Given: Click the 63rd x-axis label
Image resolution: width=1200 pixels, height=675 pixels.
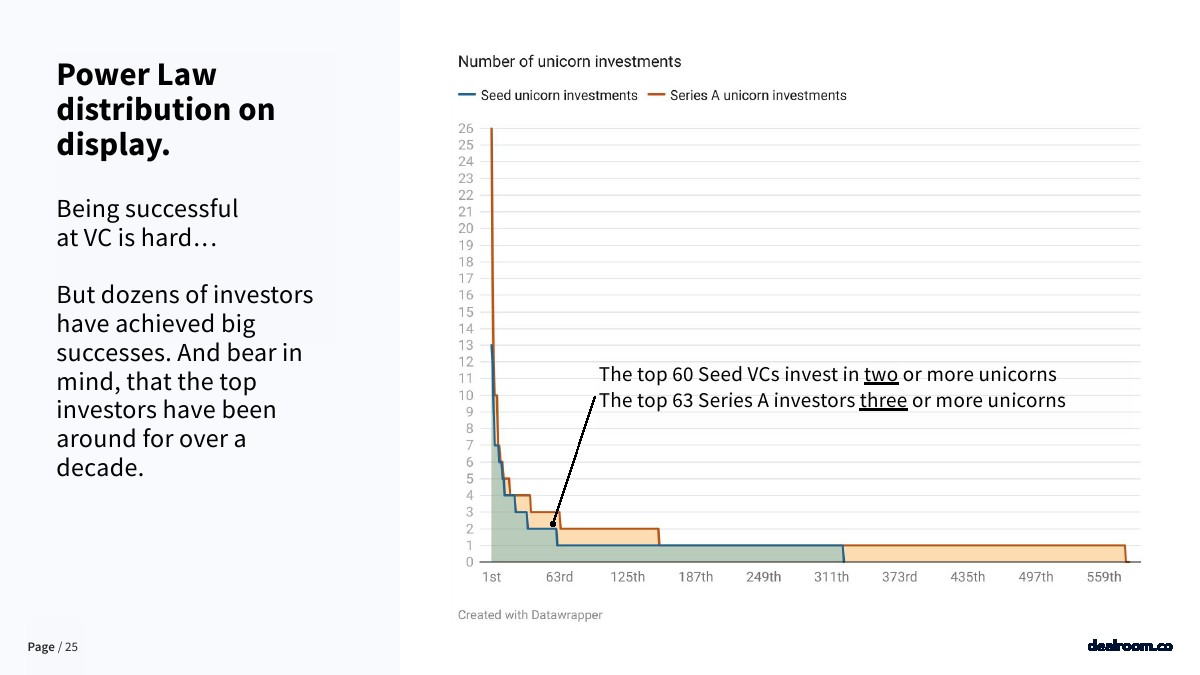Looking at the screenshot, I should (x=559, y=577).
